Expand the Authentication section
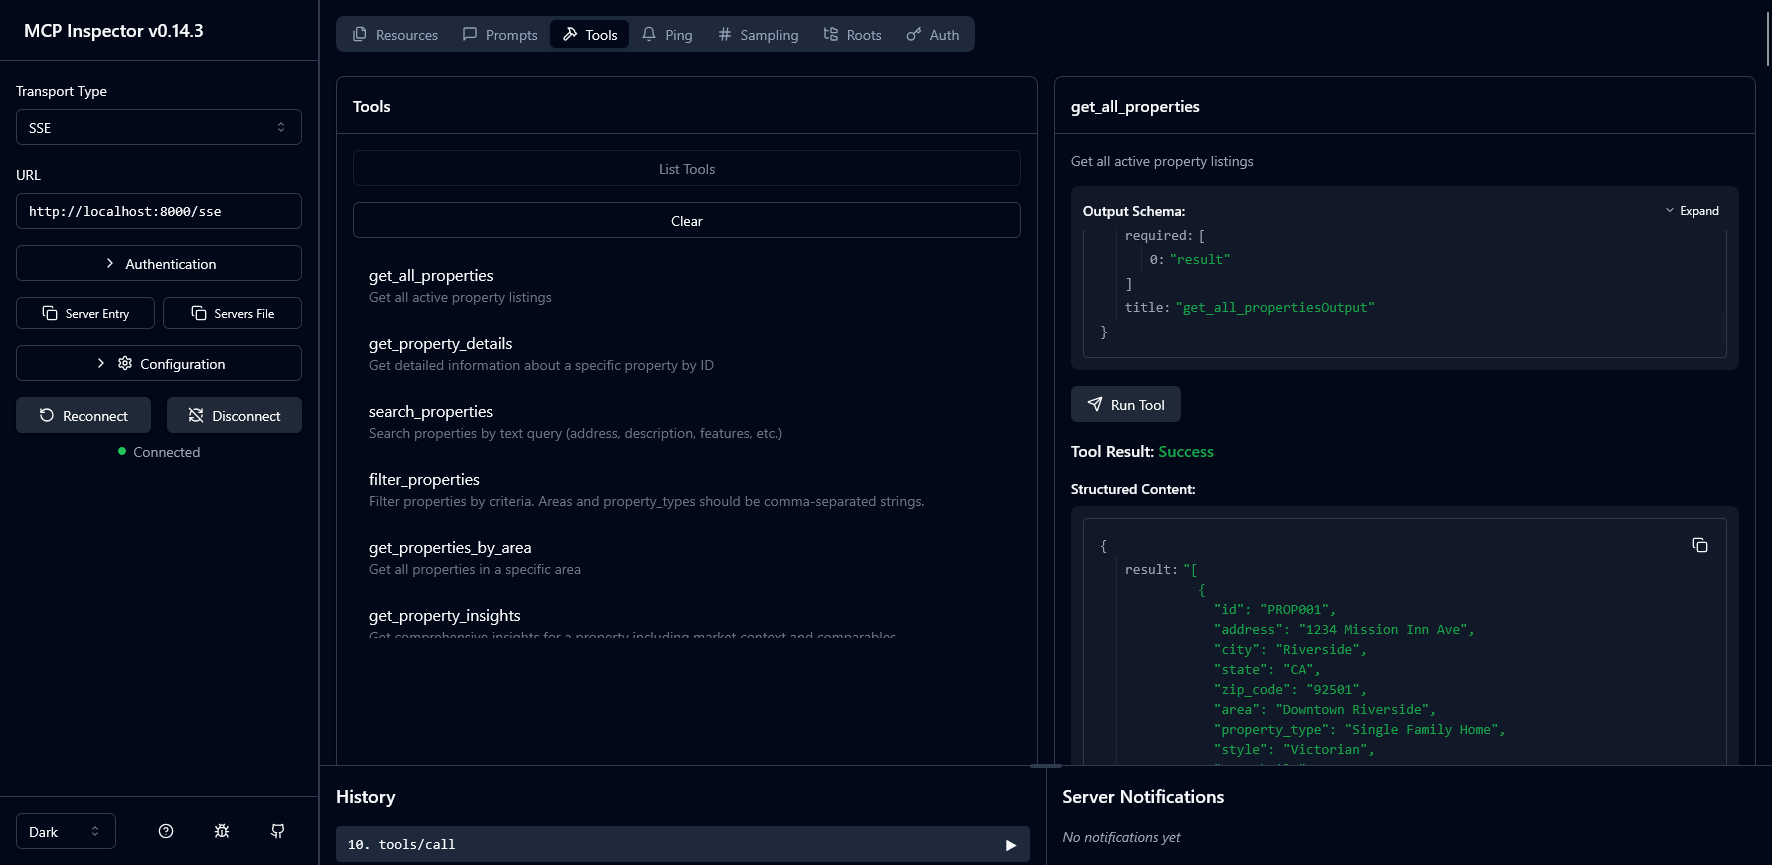Screen dimensions: 1772x865 click(159, 263)
